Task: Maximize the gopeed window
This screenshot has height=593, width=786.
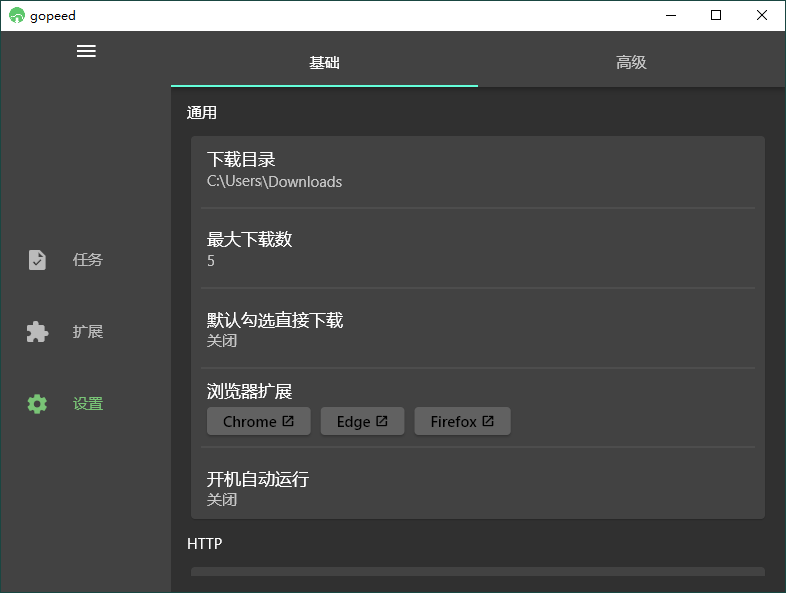Action: click(x=716, y=15)
